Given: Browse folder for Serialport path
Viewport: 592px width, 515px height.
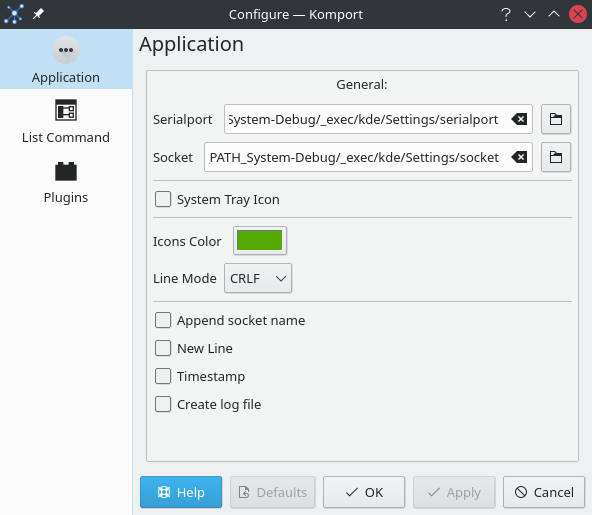Looking at the screenshot, I should pos(556,119).
